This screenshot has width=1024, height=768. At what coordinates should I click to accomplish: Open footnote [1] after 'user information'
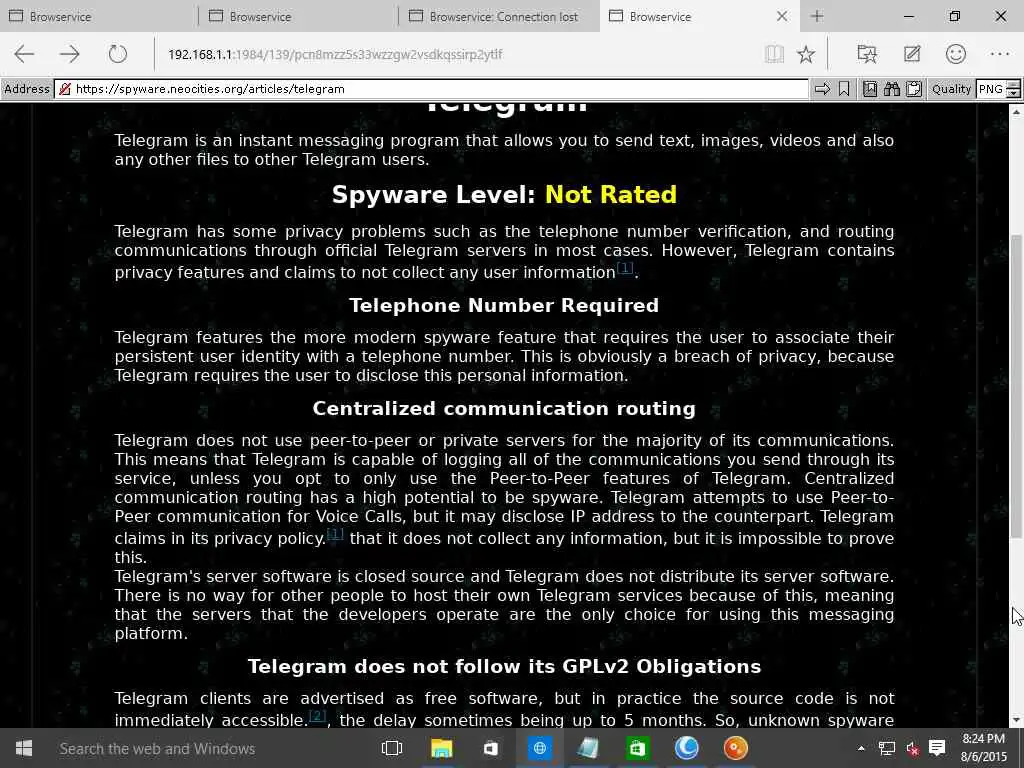pyautogui.click(x=625, y=268)
